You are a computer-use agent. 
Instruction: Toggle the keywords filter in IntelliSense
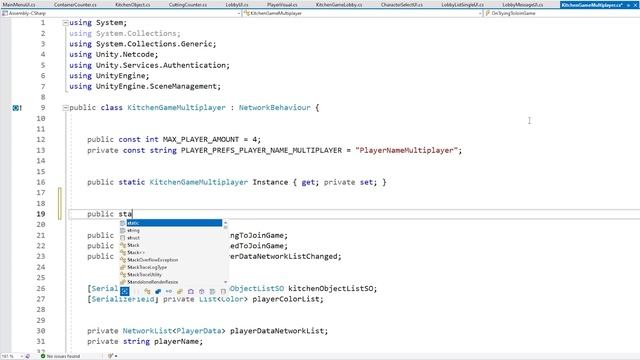click(x=212, y=291)
